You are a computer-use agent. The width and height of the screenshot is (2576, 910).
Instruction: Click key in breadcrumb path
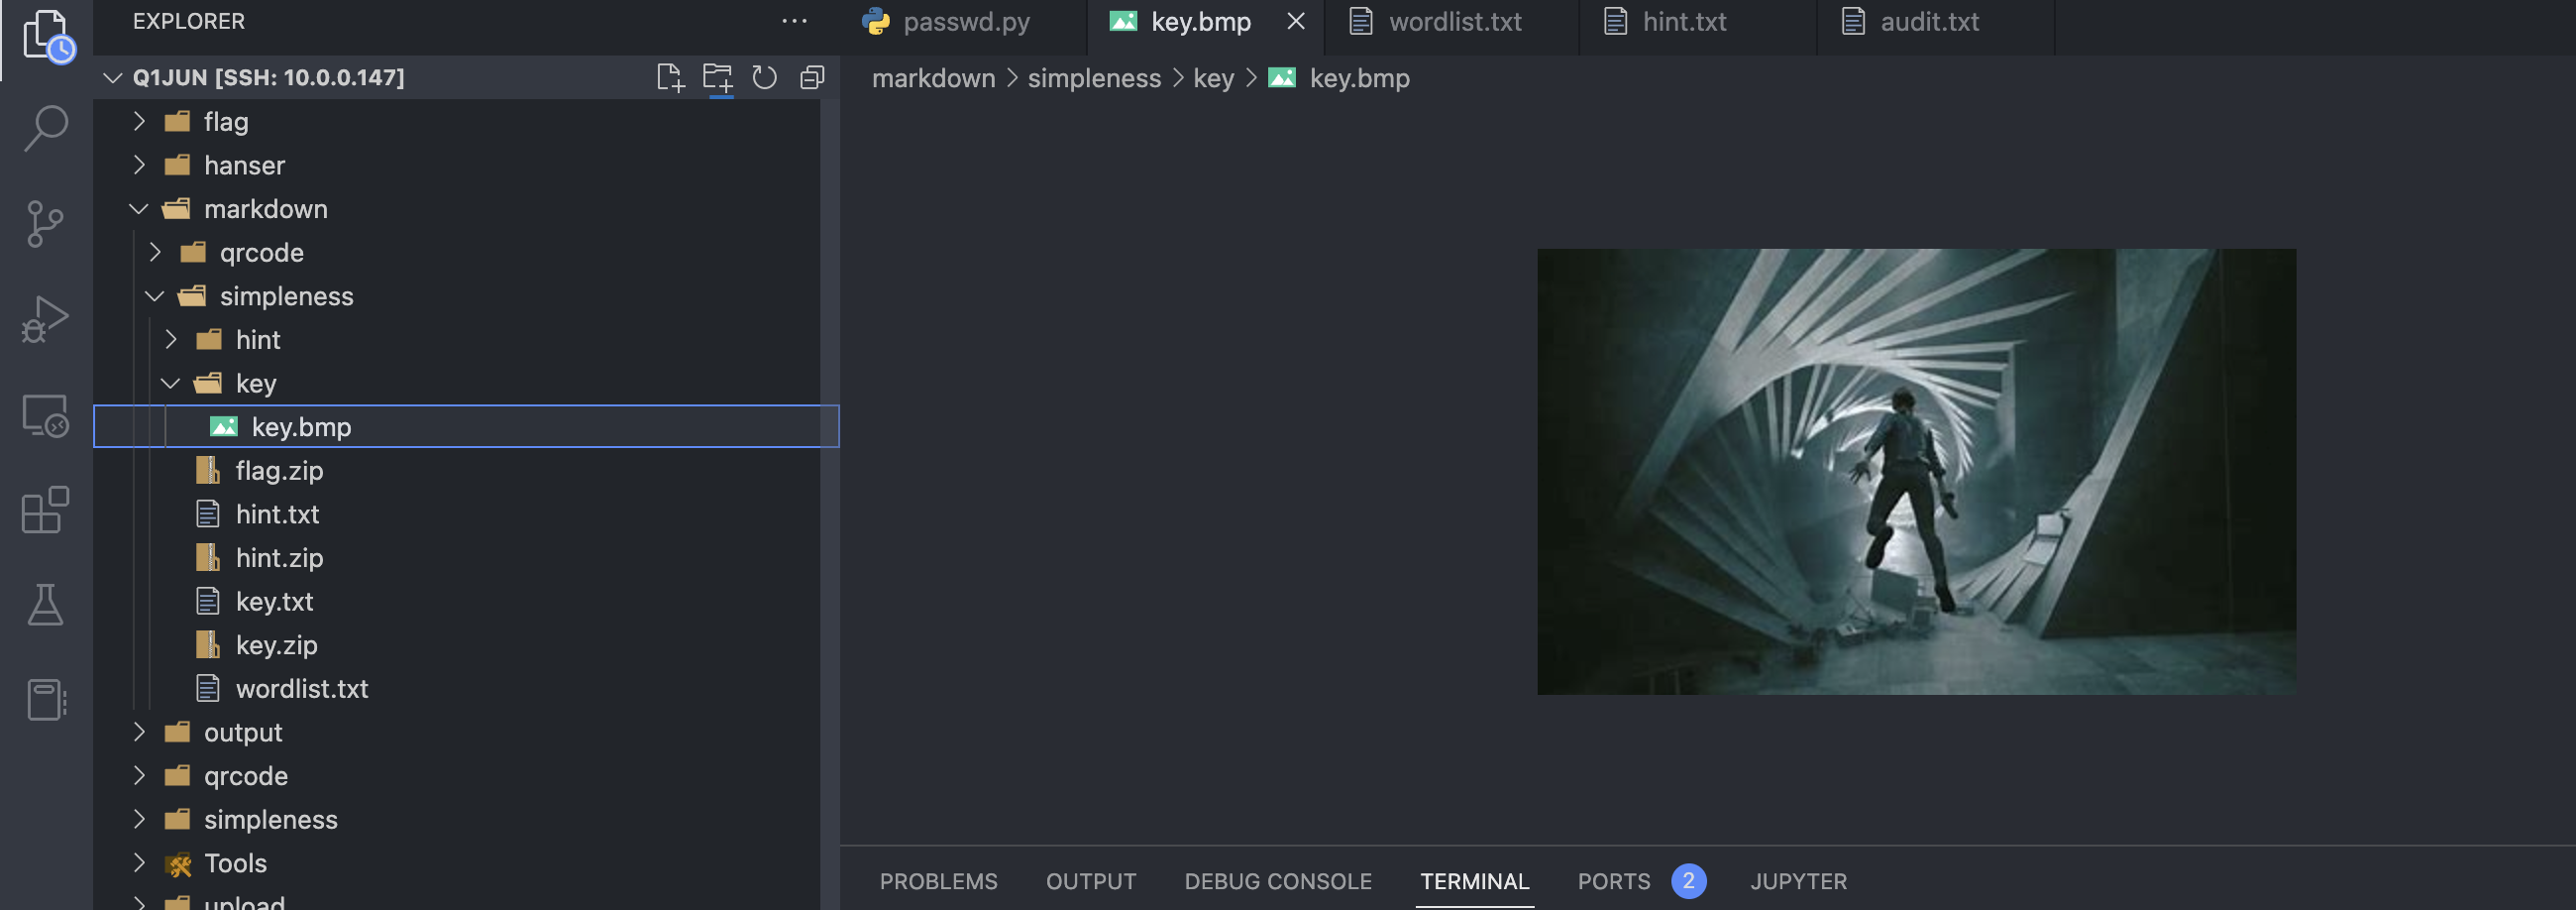pyautogui.click(x=1213, y=78)
